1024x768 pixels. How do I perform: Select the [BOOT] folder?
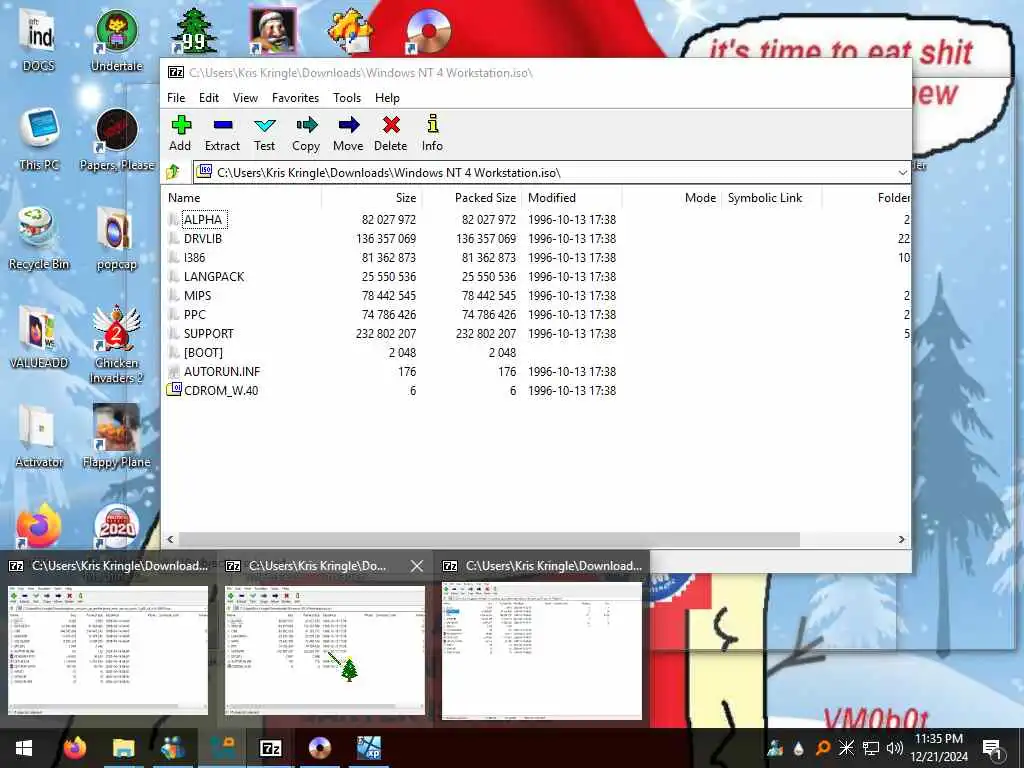click(203, 352)
